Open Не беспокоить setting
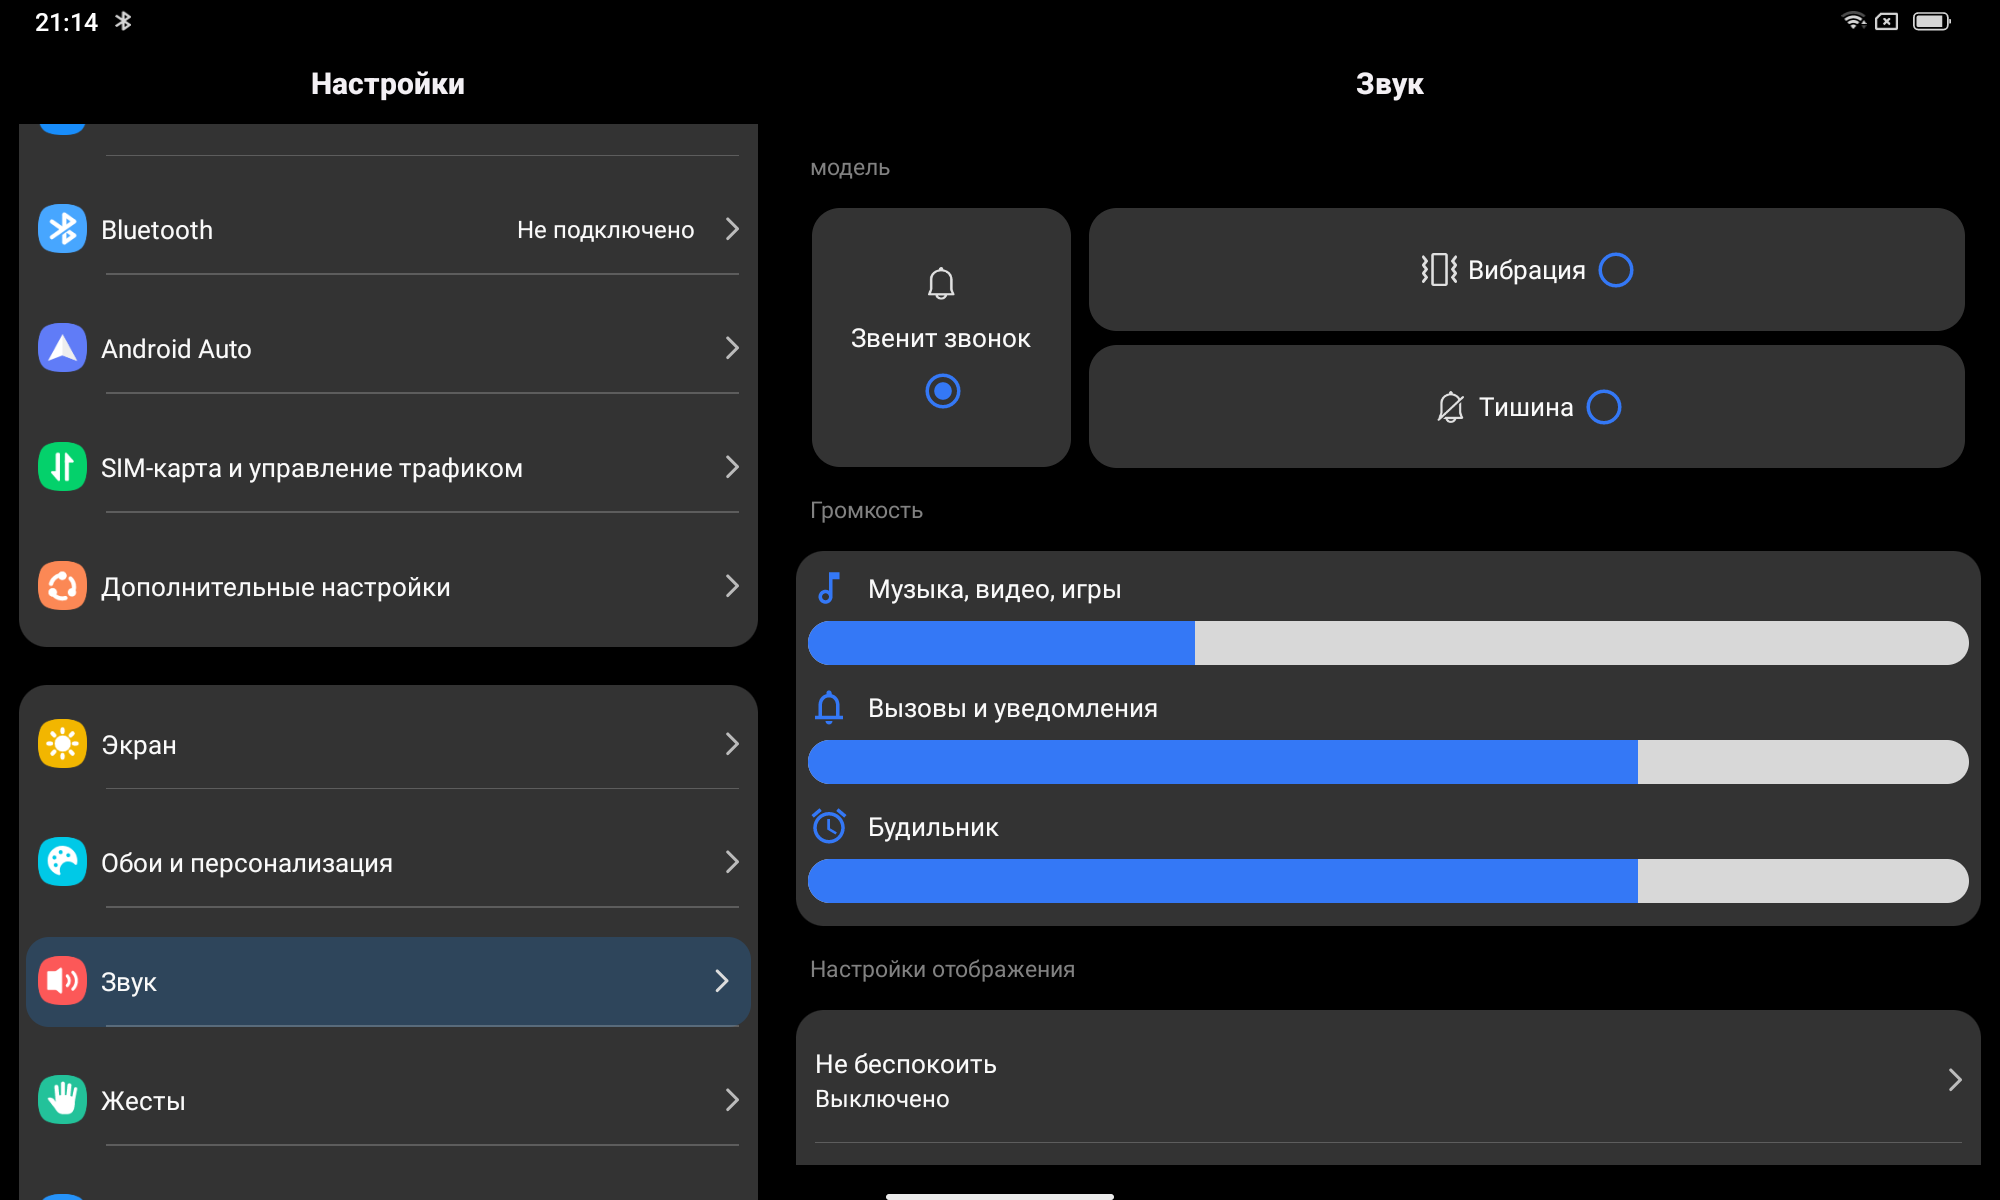Image resolution: width=2000 pixels, height=1200 pixels. point(1388,1081)
